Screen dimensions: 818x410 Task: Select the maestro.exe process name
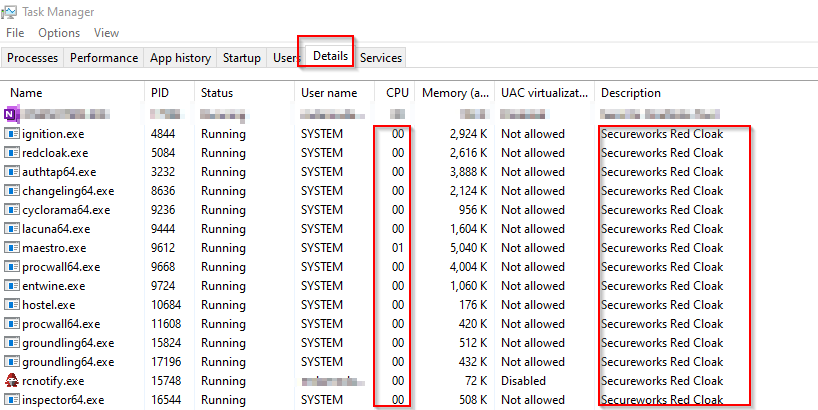coord(54,248)
